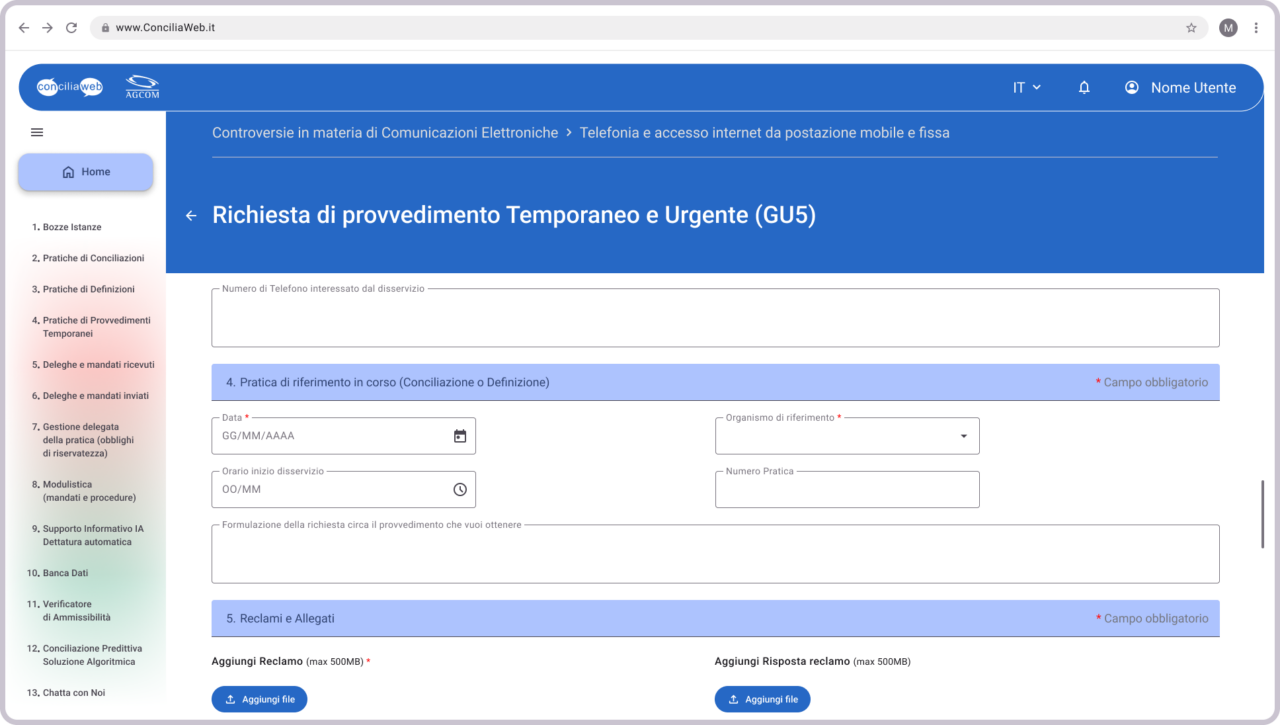Image resolution: width=1280 pixels, height=725 pixels.
Task: Focus the Data date input field
Action: click(x=343, y=436)
